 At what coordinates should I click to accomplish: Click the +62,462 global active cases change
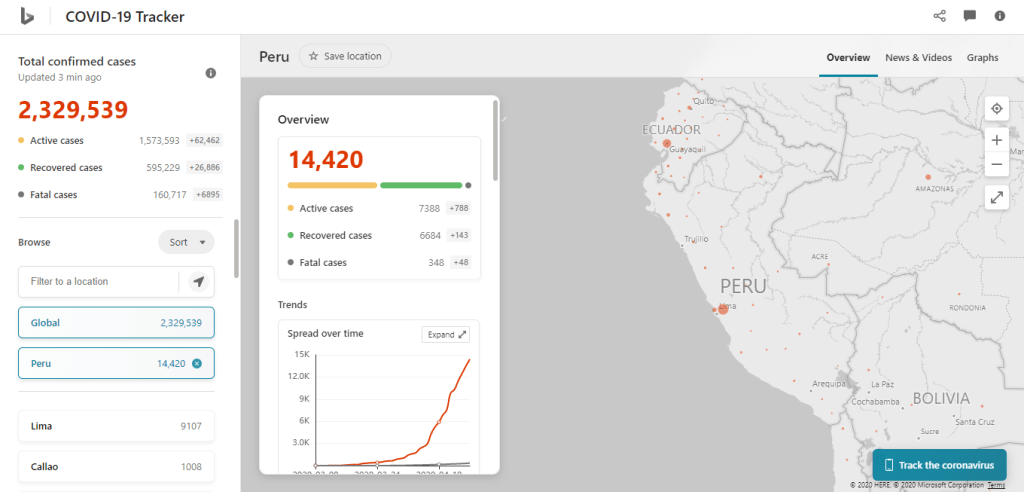pyautogui.click(x=204, y=140)
